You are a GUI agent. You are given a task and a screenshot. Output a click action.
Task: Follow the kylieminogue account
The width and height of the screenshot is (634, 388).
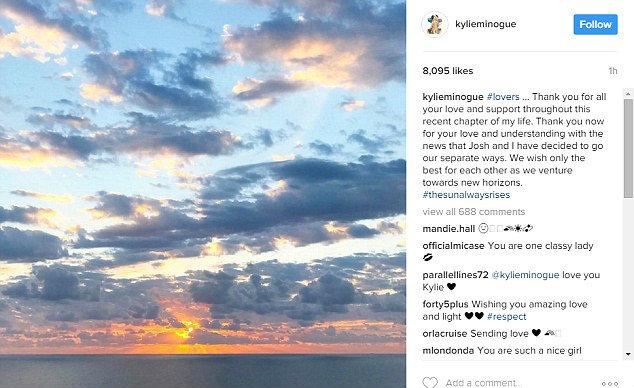pyautogui.click(x=595, y=24)
